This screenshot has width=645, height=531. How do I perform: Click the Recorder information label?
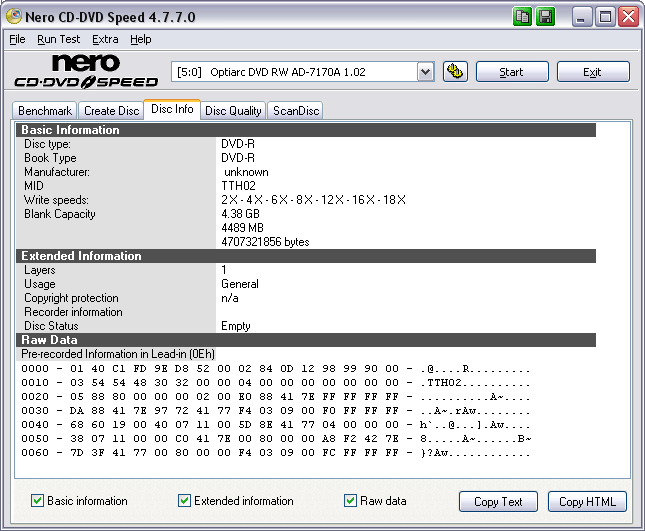point(73,312)
